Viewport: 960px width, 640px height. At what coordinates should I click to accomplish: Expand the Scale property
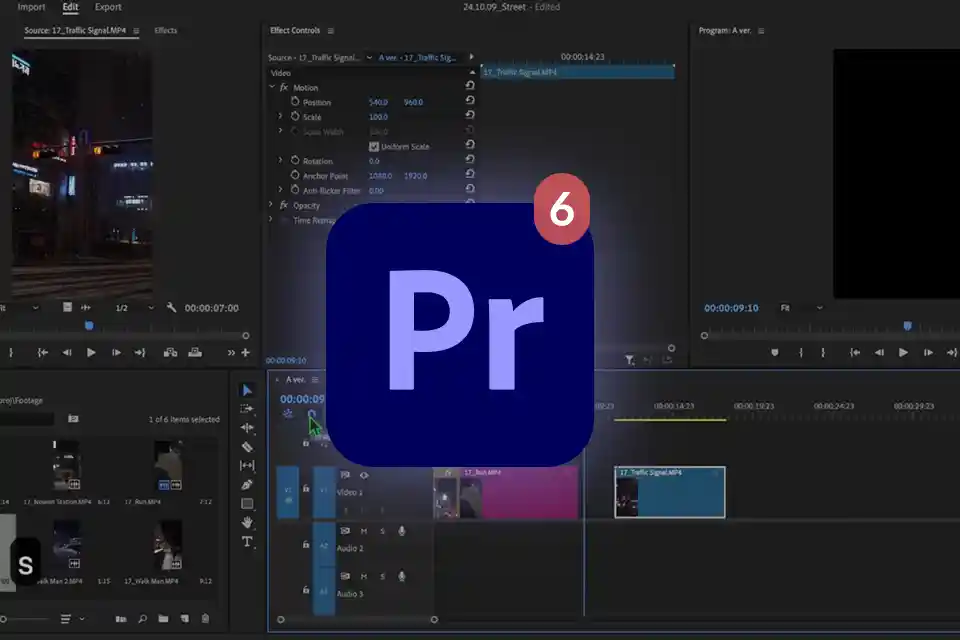[280, 116]
